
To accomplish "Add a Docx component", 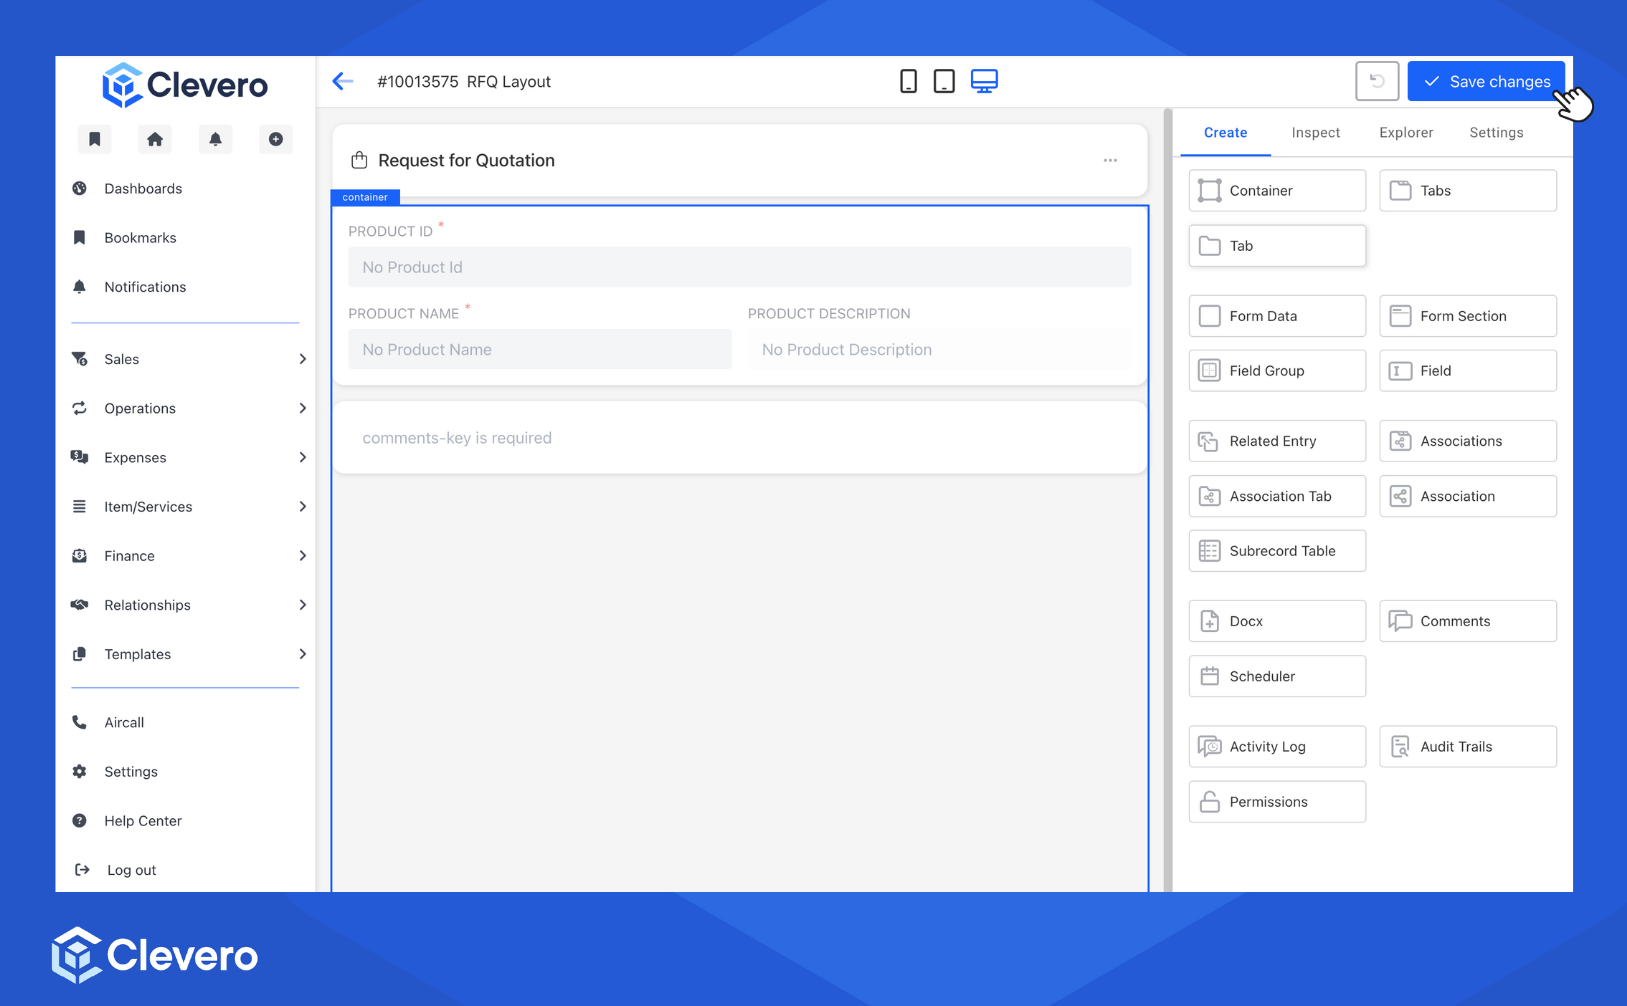I will [1277, 621].
